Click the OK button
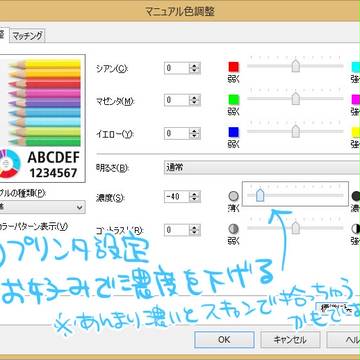 (x=224, y=339)
